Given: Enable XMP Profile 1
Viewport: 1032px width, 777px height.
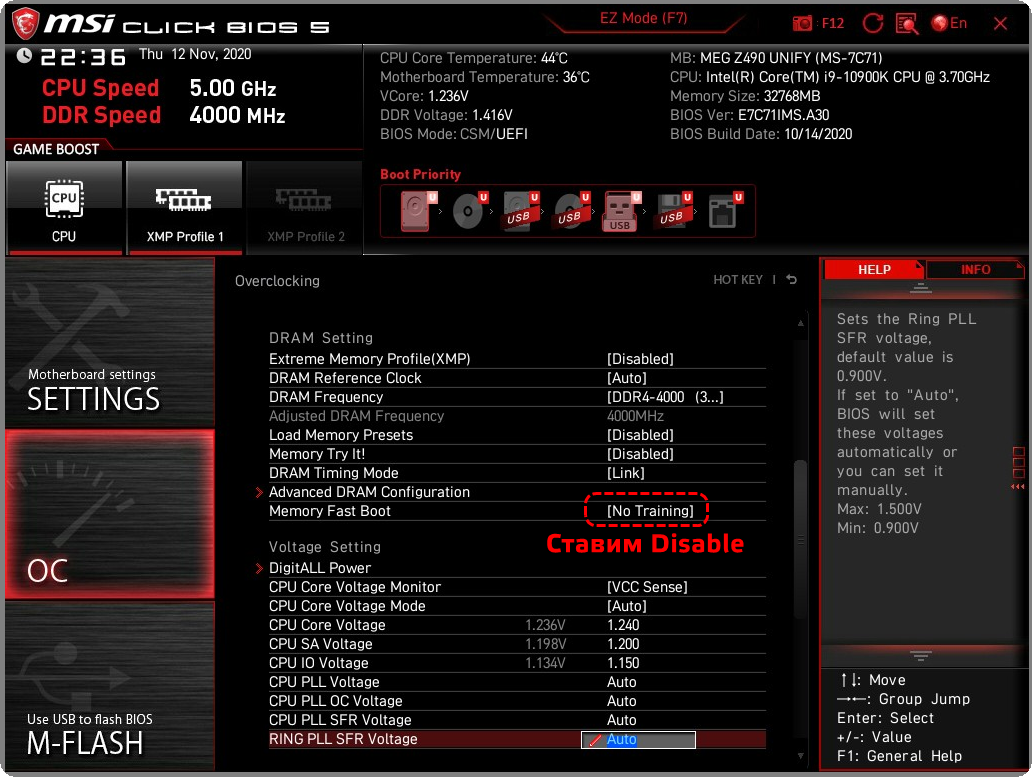Looking at the screenshot, I should pos(184,207).
